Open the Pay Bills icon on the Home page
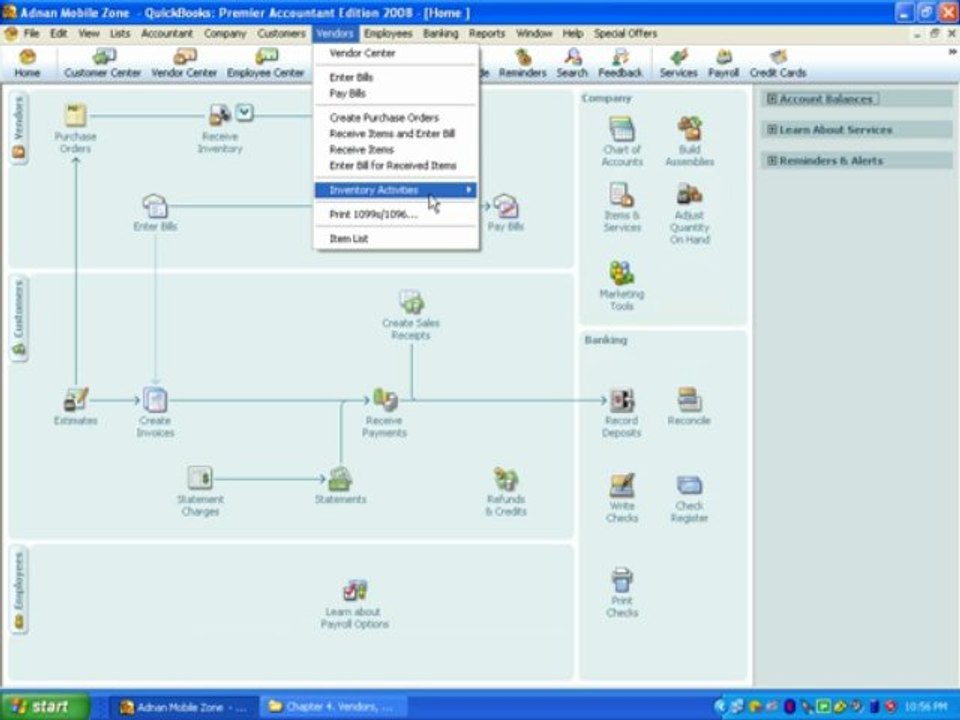The height and width of the screenshot is (720, 960). click(506, 206)
